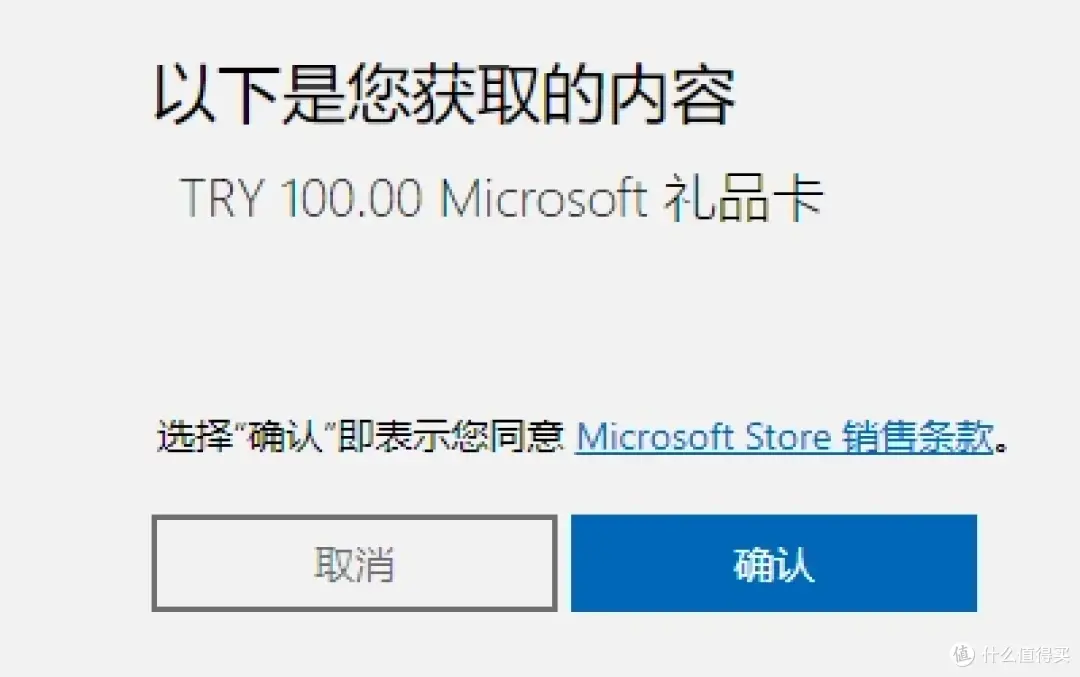Click the 什么值得买 watermark text

(1026, 654)
